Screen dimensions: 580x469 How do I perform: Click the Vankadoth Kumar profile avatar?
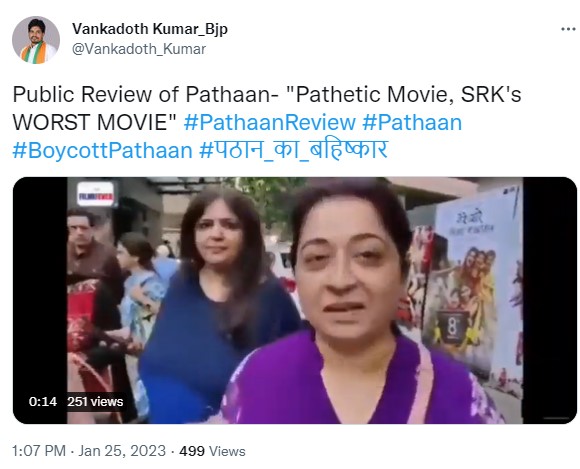point(36,40)
